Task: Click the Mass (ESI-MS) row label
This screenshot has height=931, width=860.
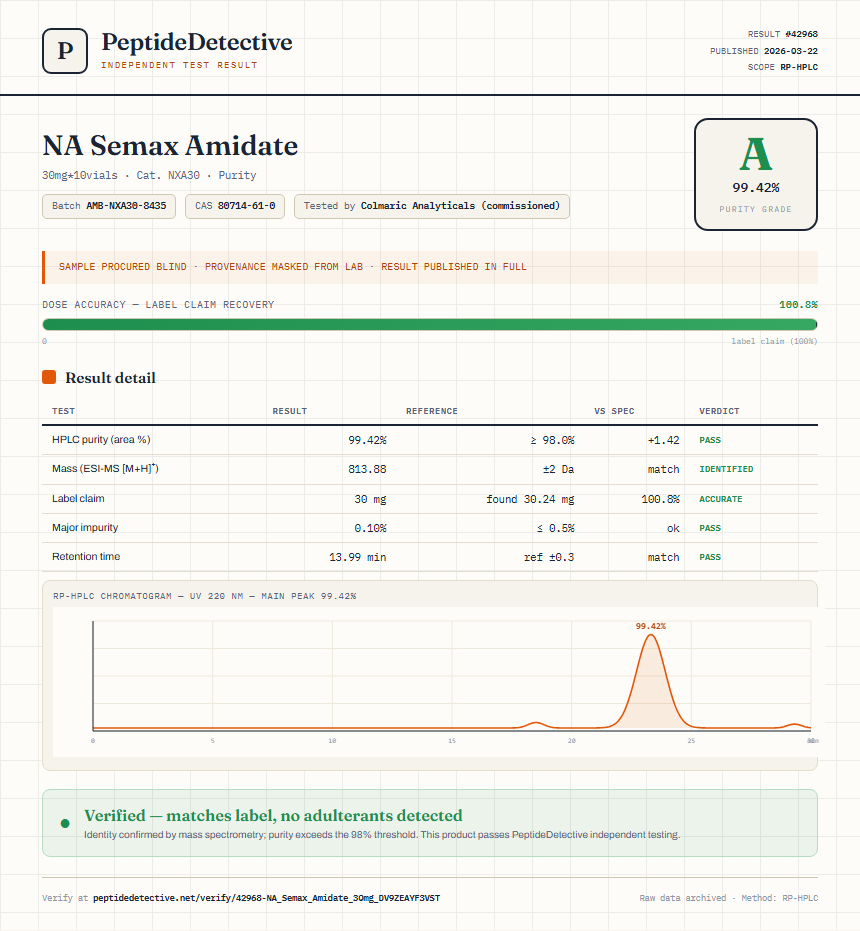Action: [x=105, y=468]
